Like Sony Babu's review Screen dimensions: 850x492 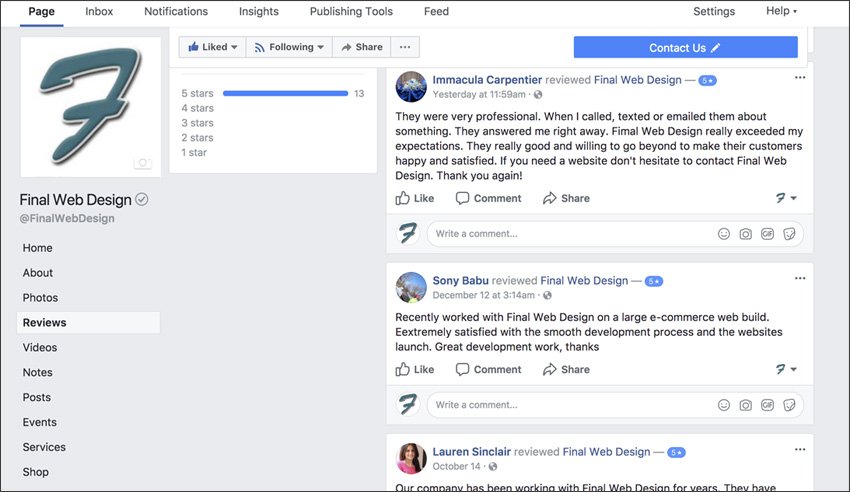(415, 370)
